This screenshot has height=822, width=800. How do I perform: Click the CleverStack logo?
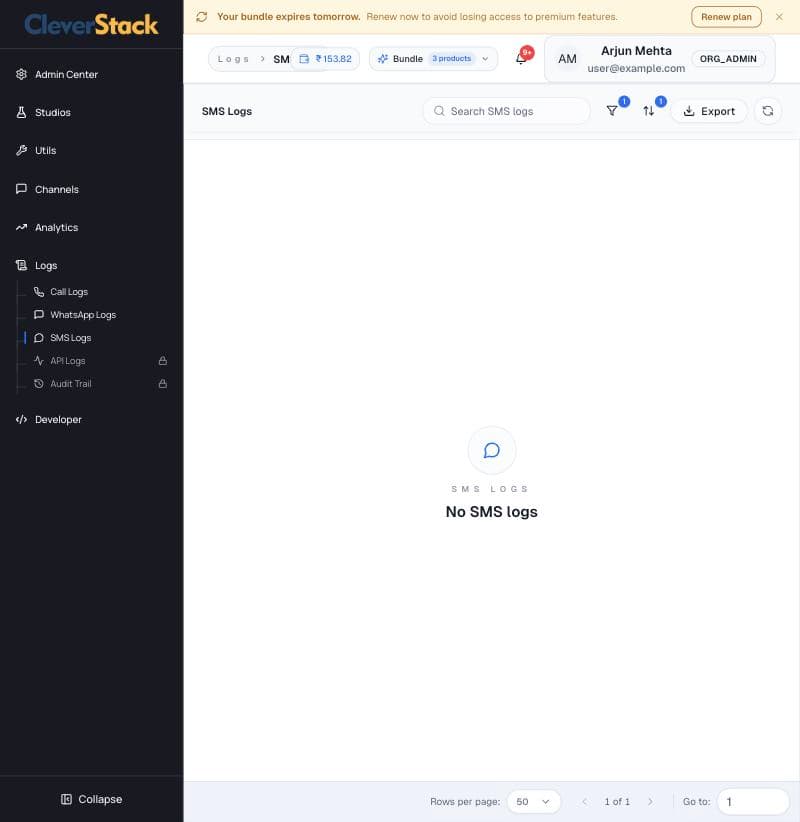tap(91, 25)
